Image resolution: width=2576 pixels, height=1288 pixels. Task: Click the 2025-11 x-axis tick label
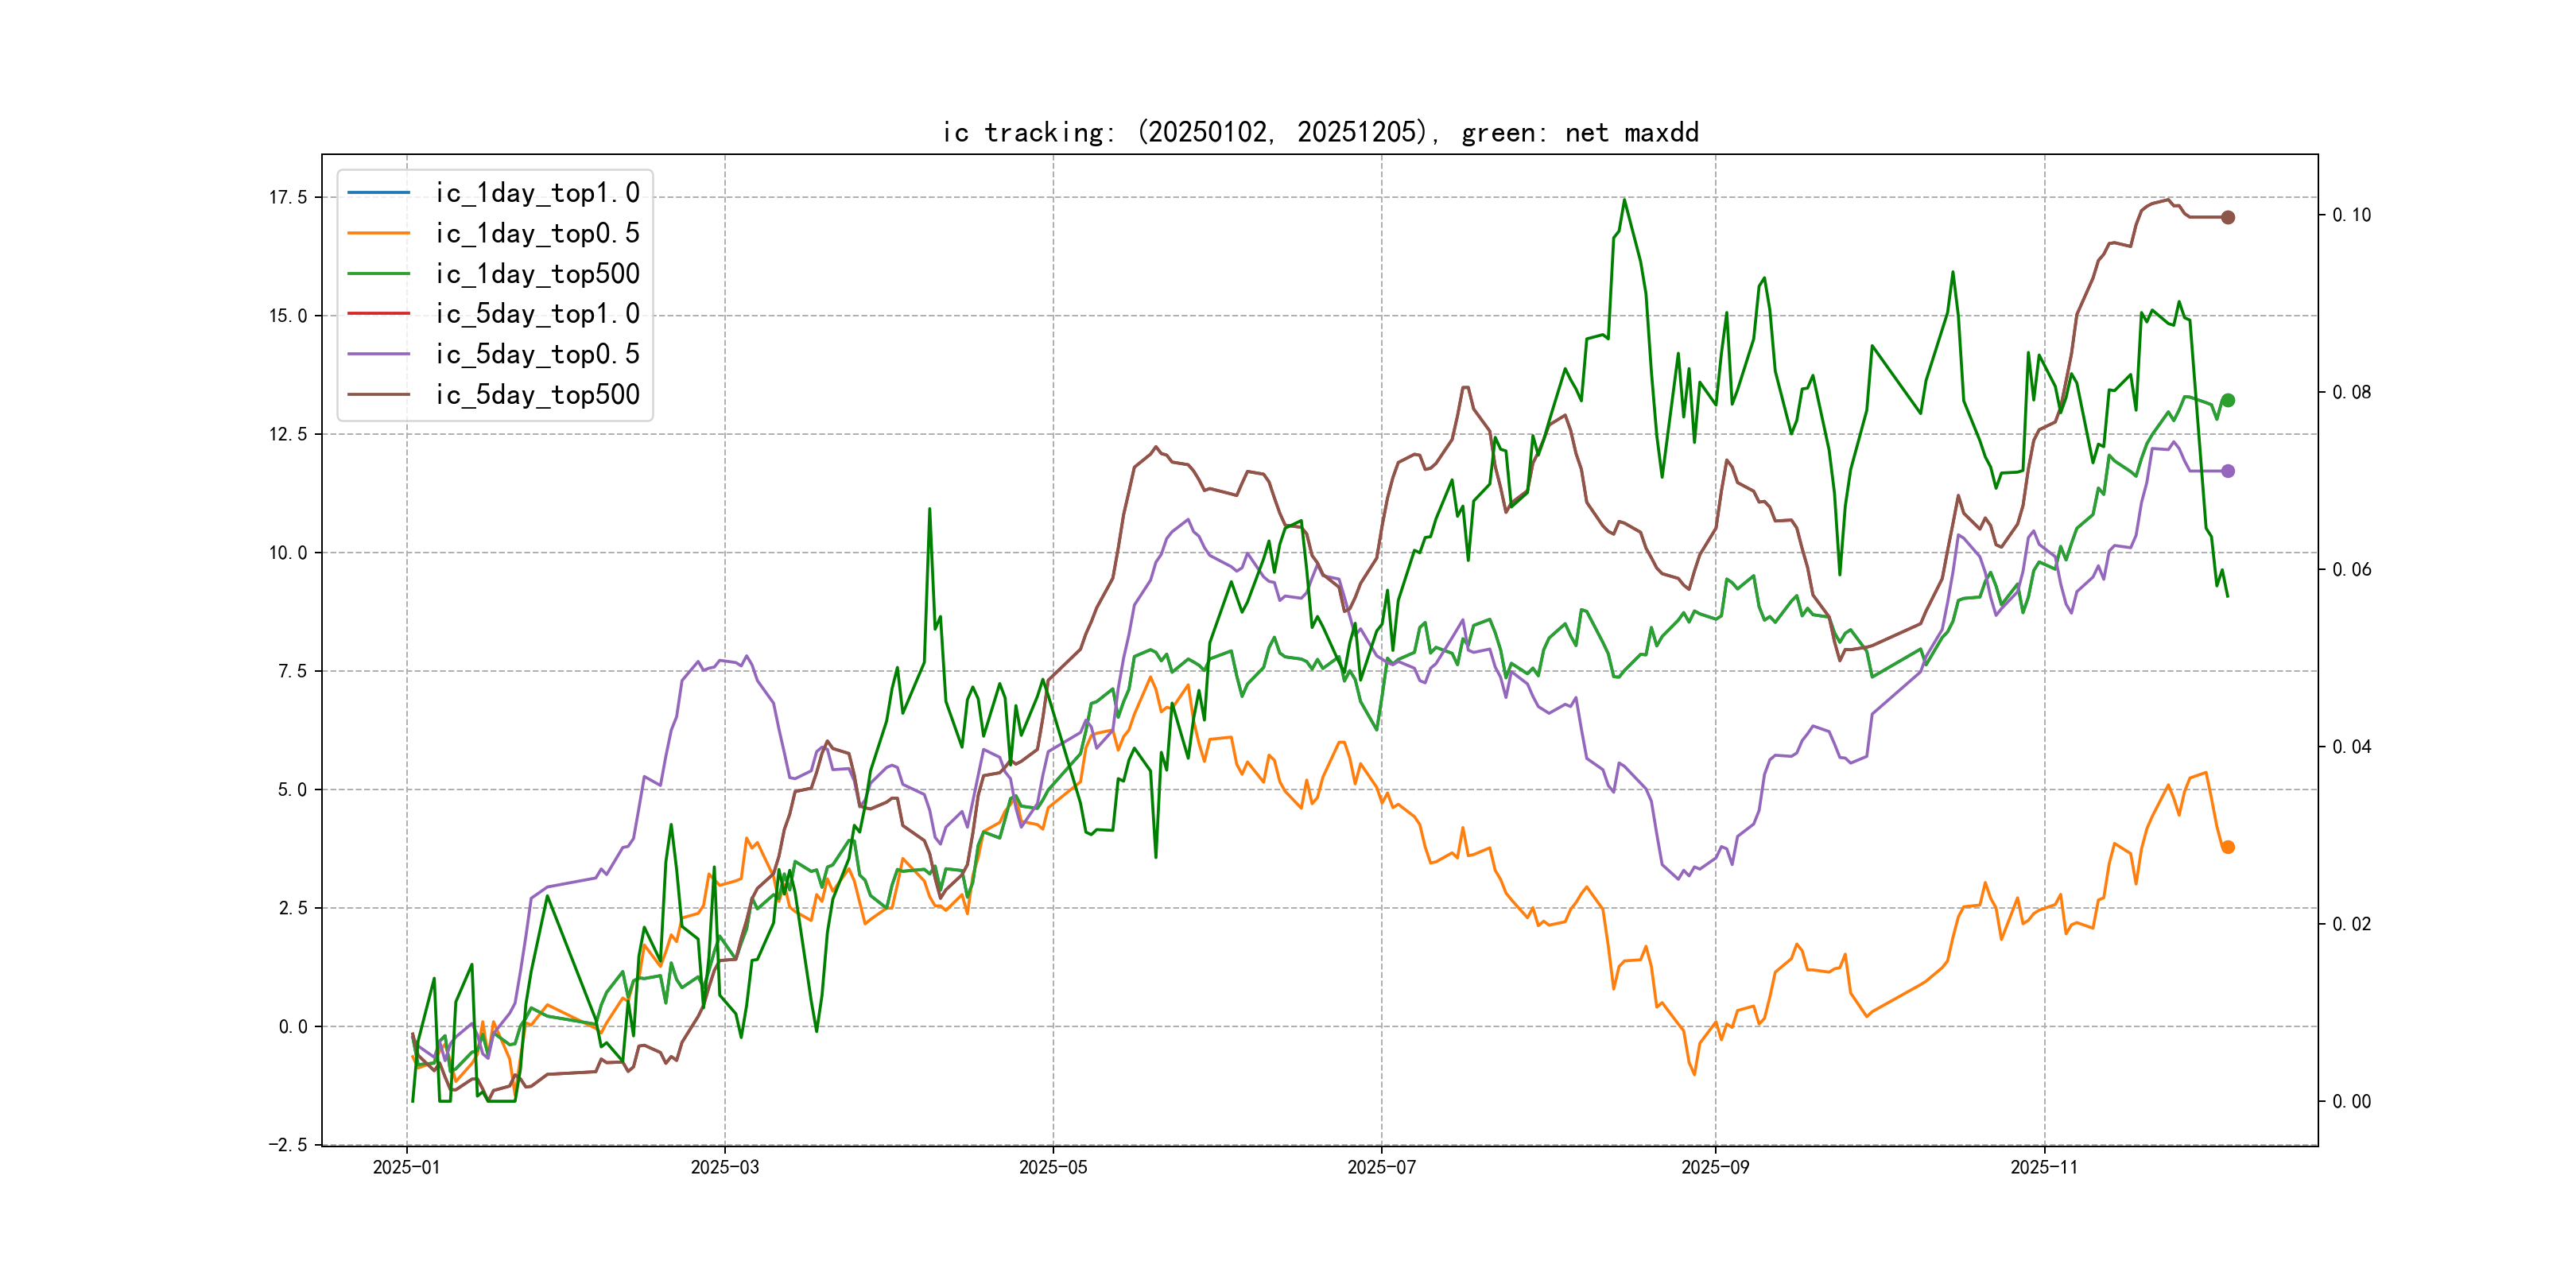tap(2043, 1167)
